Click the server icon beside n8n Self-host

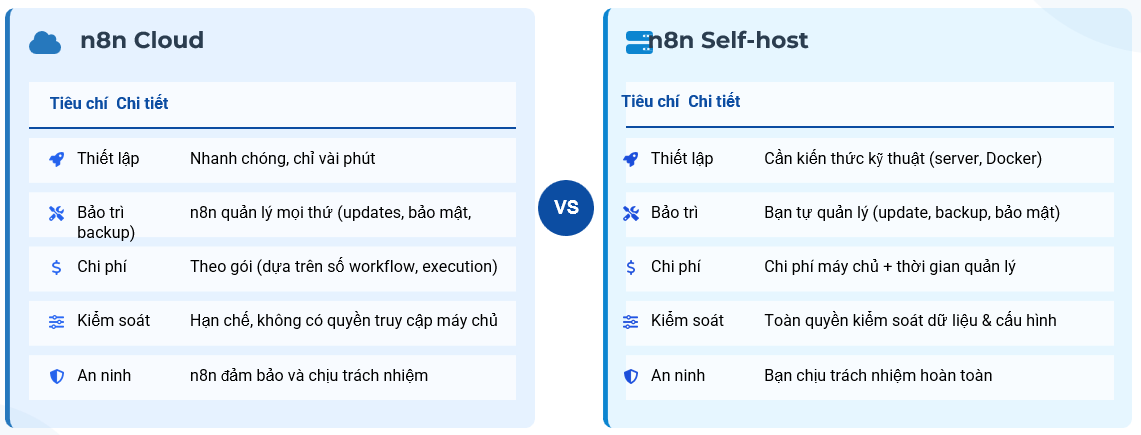(x=639, y=41)
